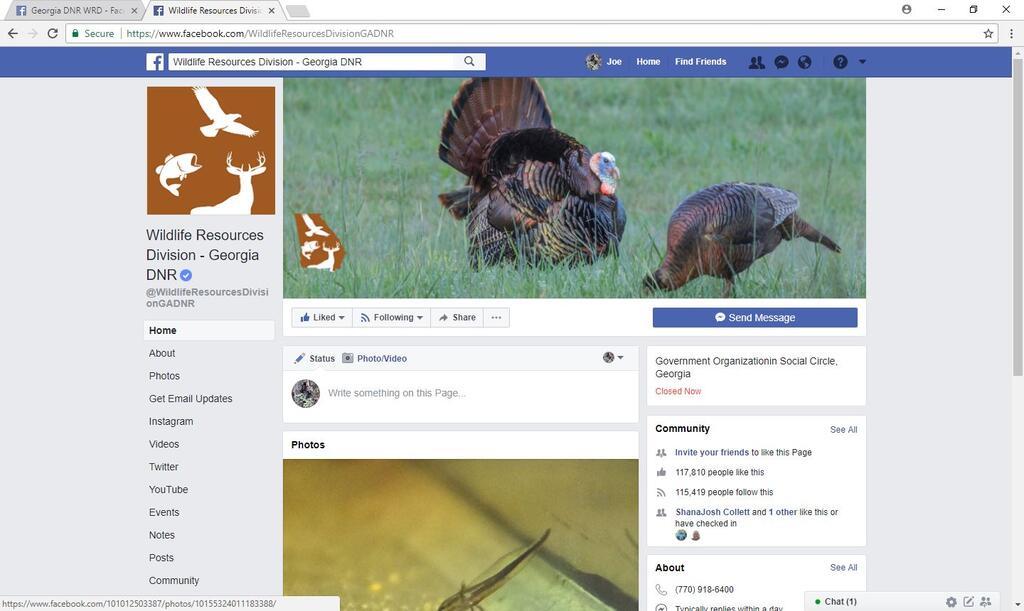Open Quick Help question mark icon
1024x611 pixels.
point(840,62)
